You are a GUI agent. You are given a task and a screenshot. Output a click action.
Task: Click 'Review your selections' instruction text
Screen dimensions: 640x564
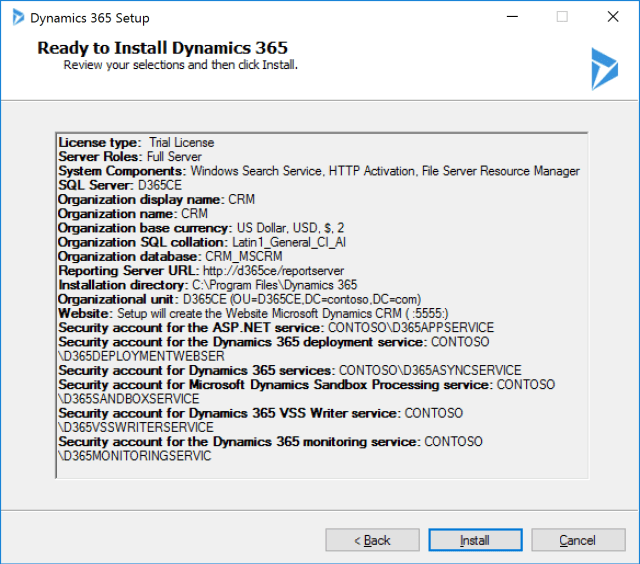tap(180, 65)
